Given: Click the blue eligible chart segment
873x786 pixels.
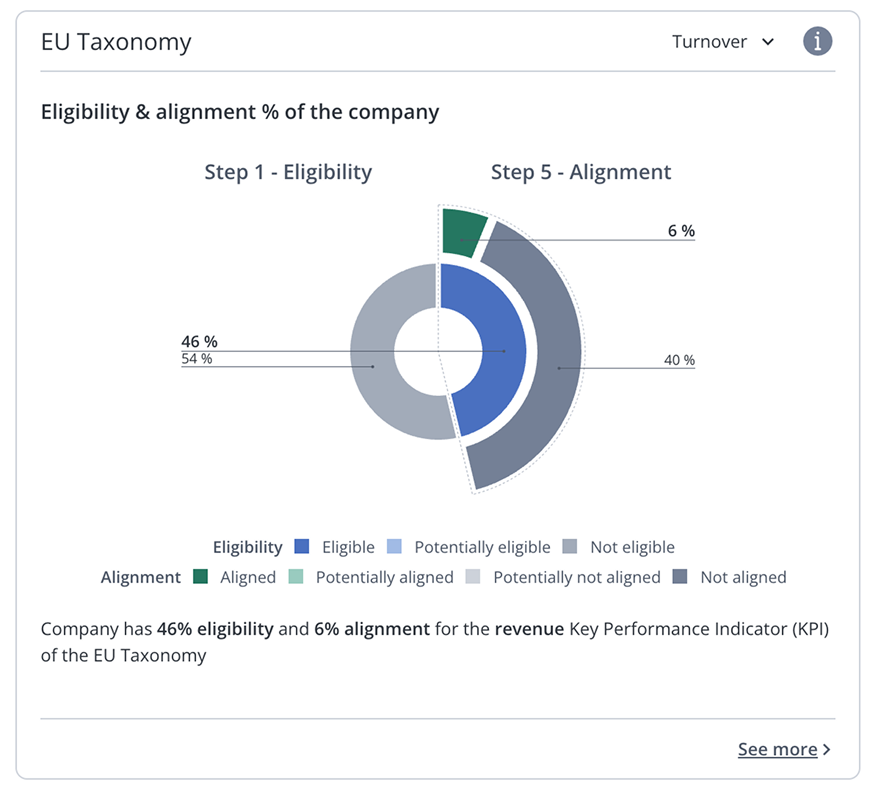Looking at the screenshot, I should 490,350.
